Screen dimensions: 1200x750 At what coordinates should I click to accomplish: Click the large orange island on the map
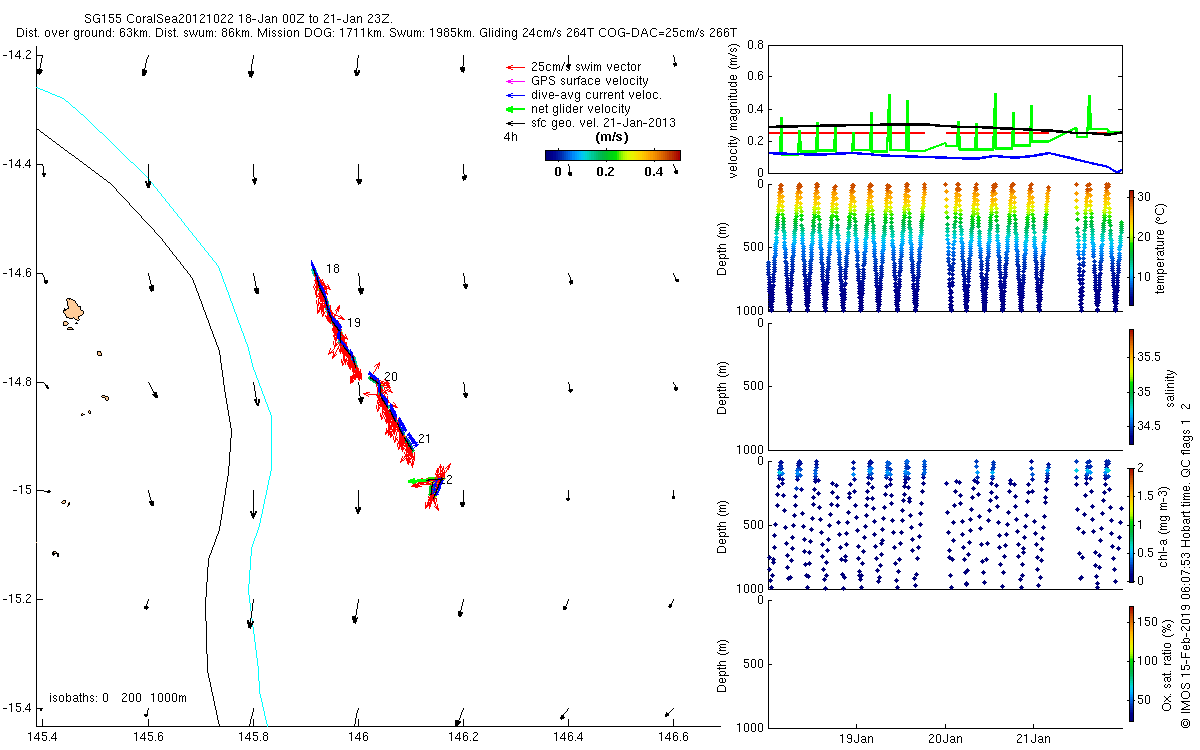pyautogui.click(x=73, y=310)
